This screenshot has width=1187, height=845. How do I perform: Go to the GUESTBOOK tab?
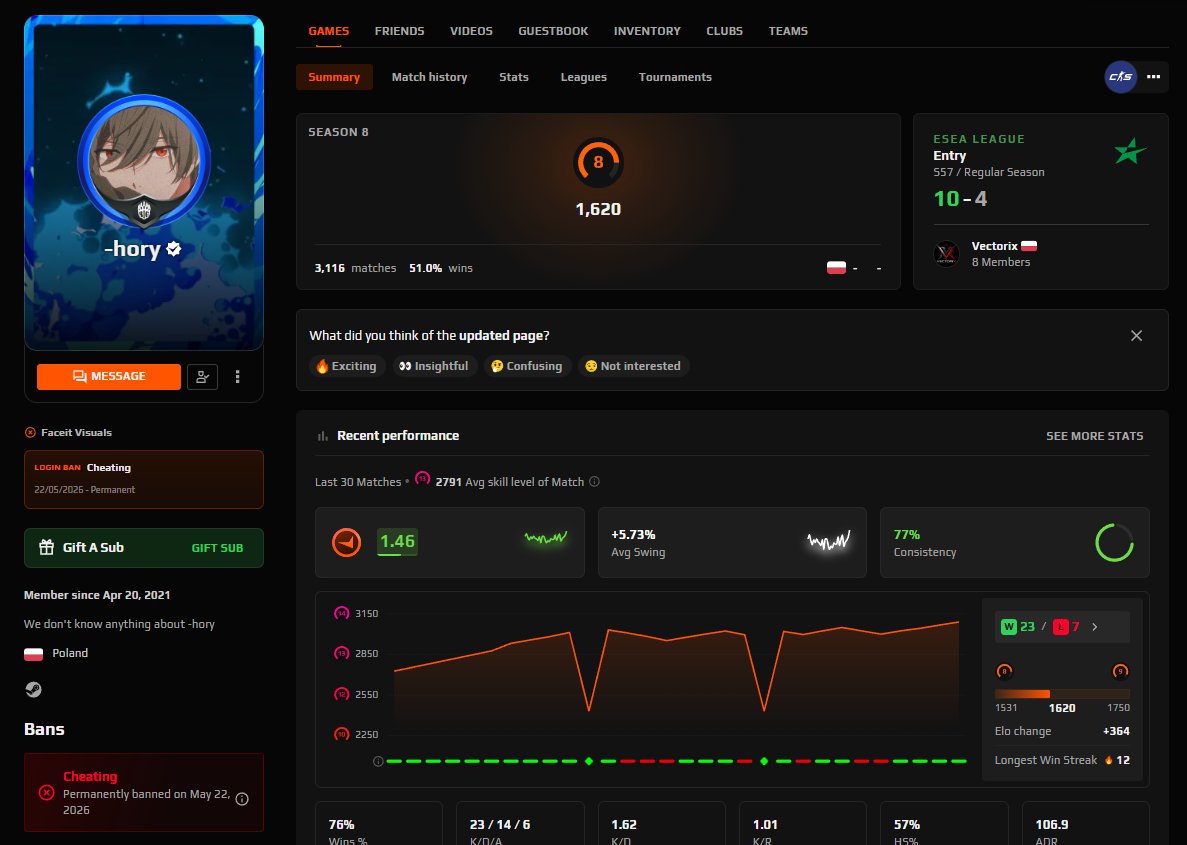coord(553,31)
